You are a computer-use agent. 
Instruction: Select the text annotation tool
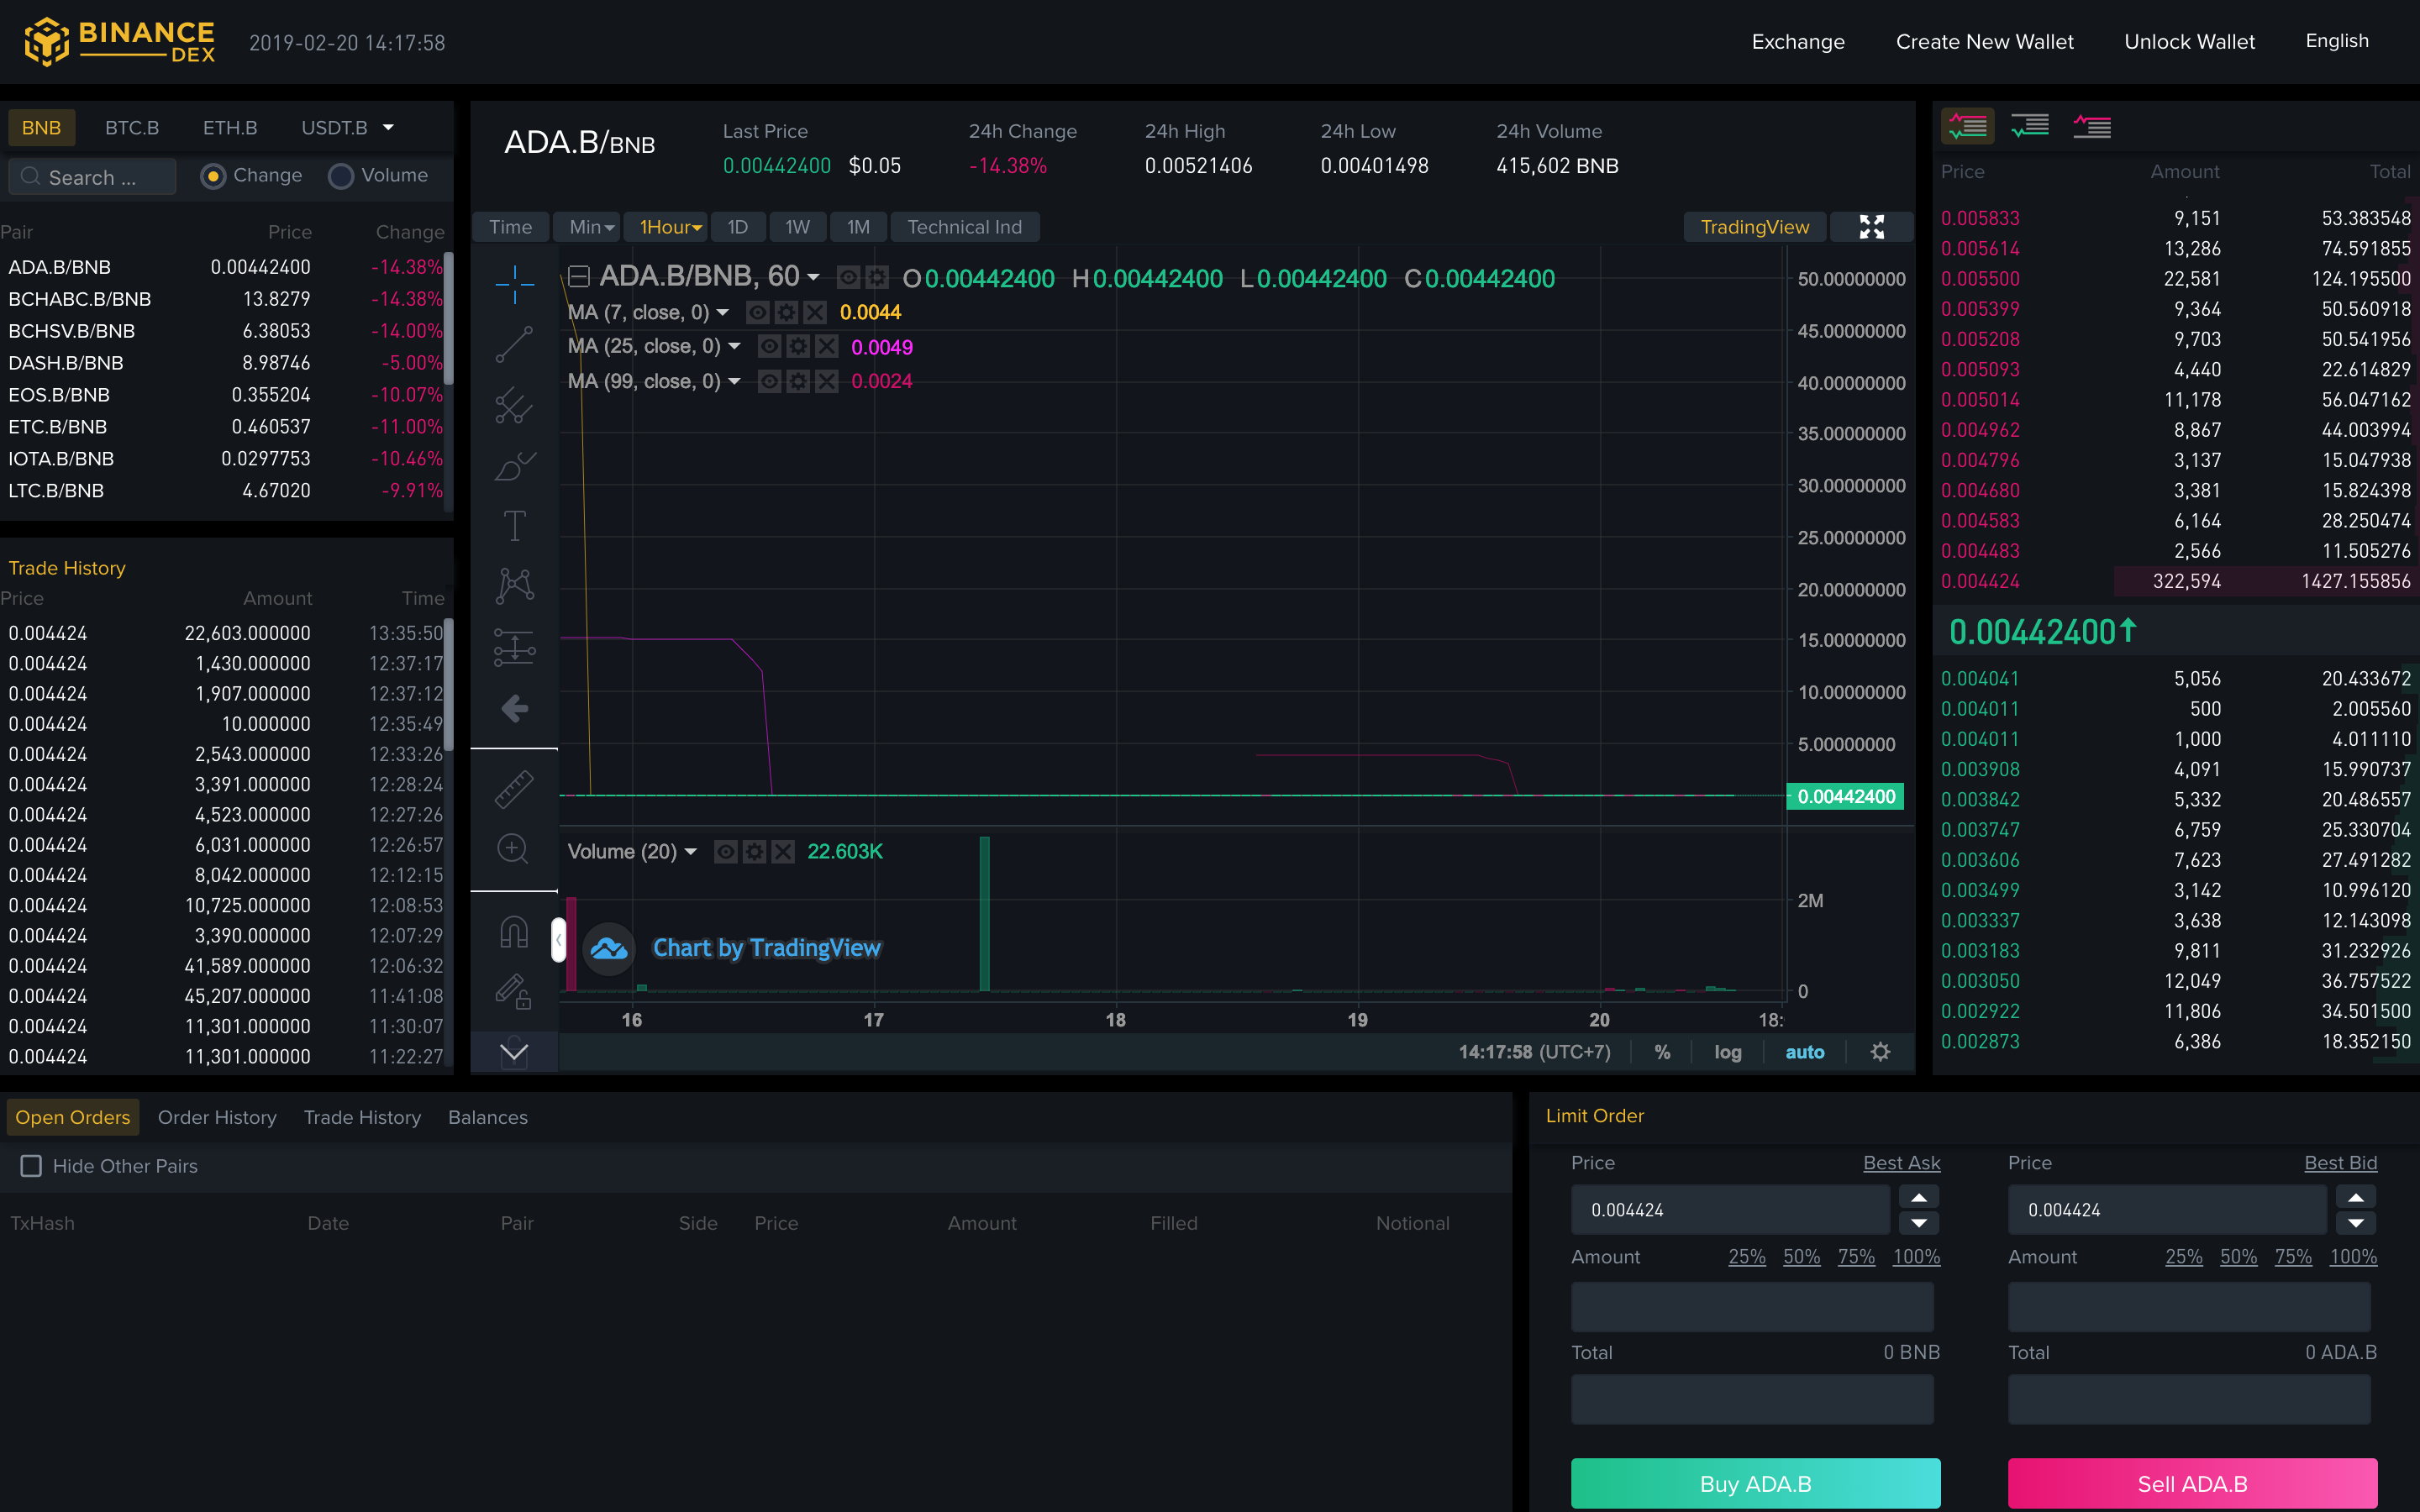click(514, 526)
